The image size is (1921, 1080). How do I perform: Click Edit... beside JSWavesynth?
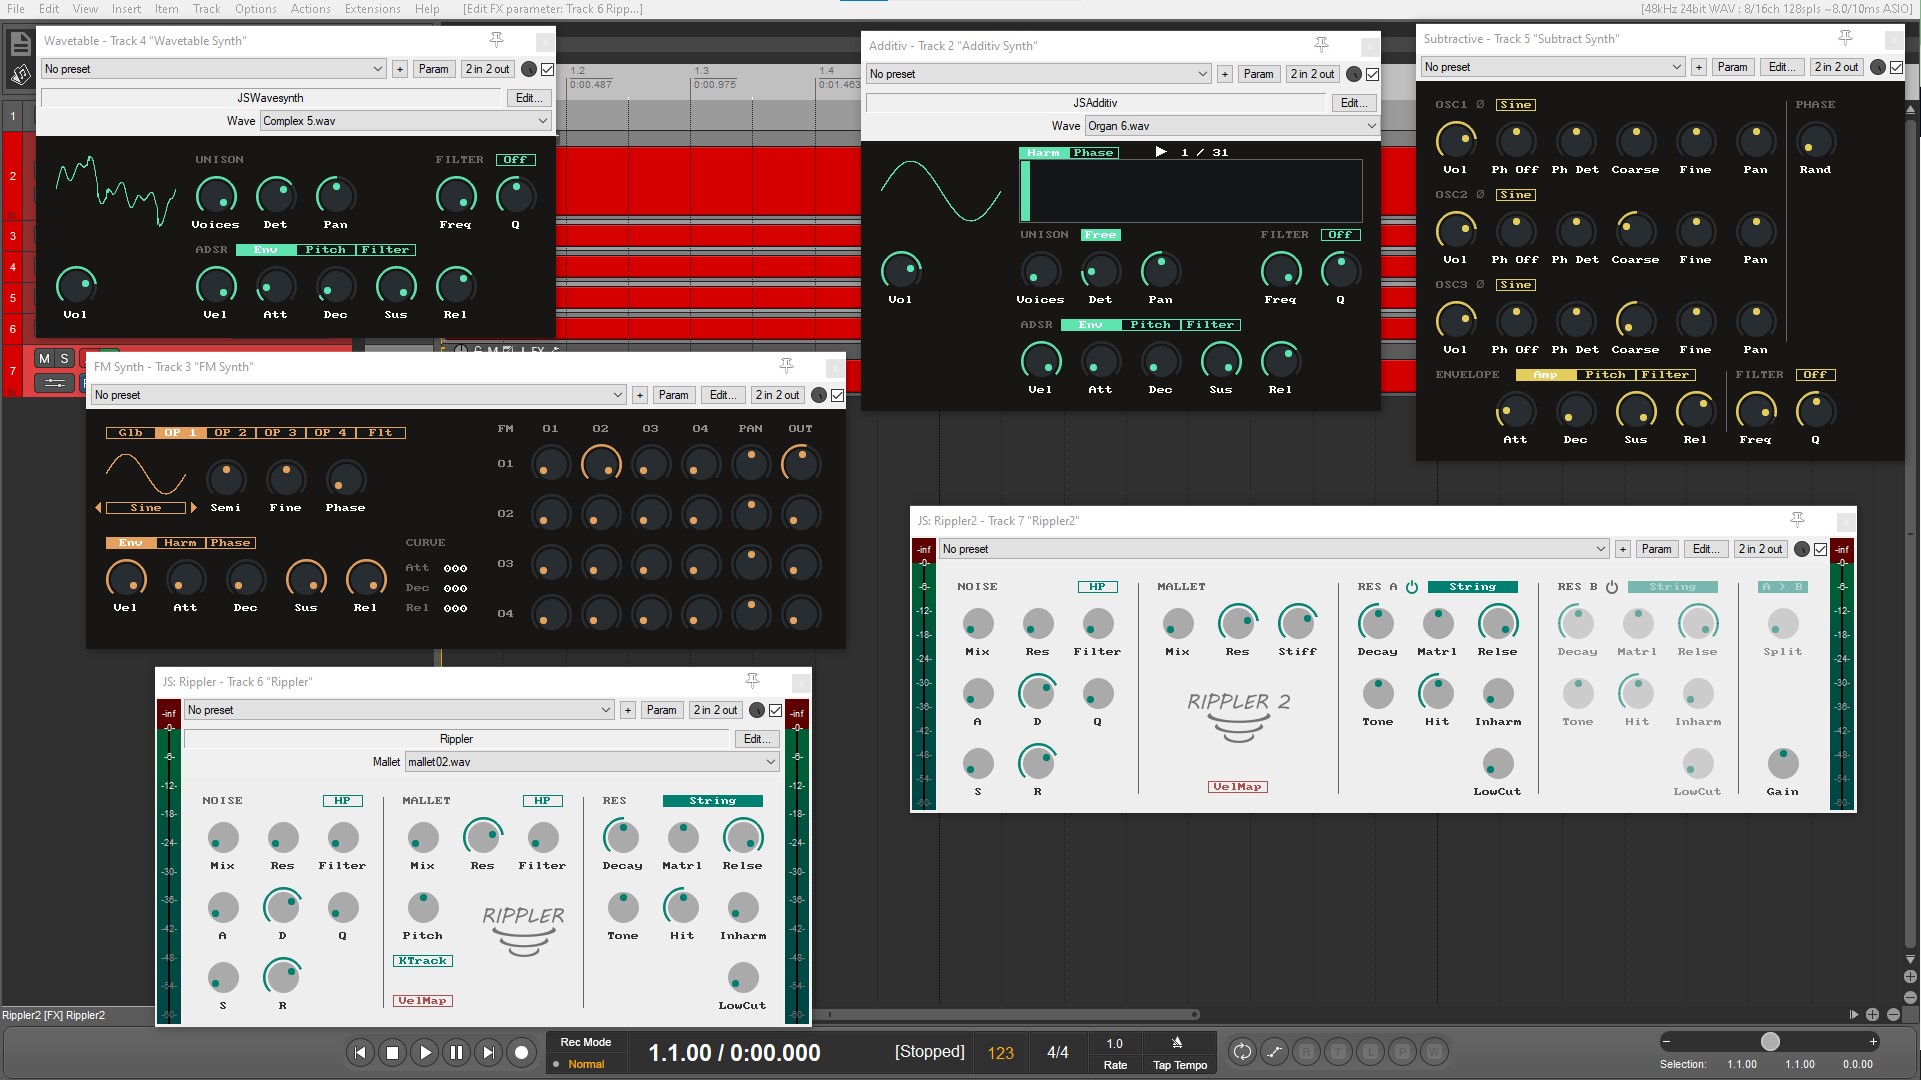[x=529, y=98]
